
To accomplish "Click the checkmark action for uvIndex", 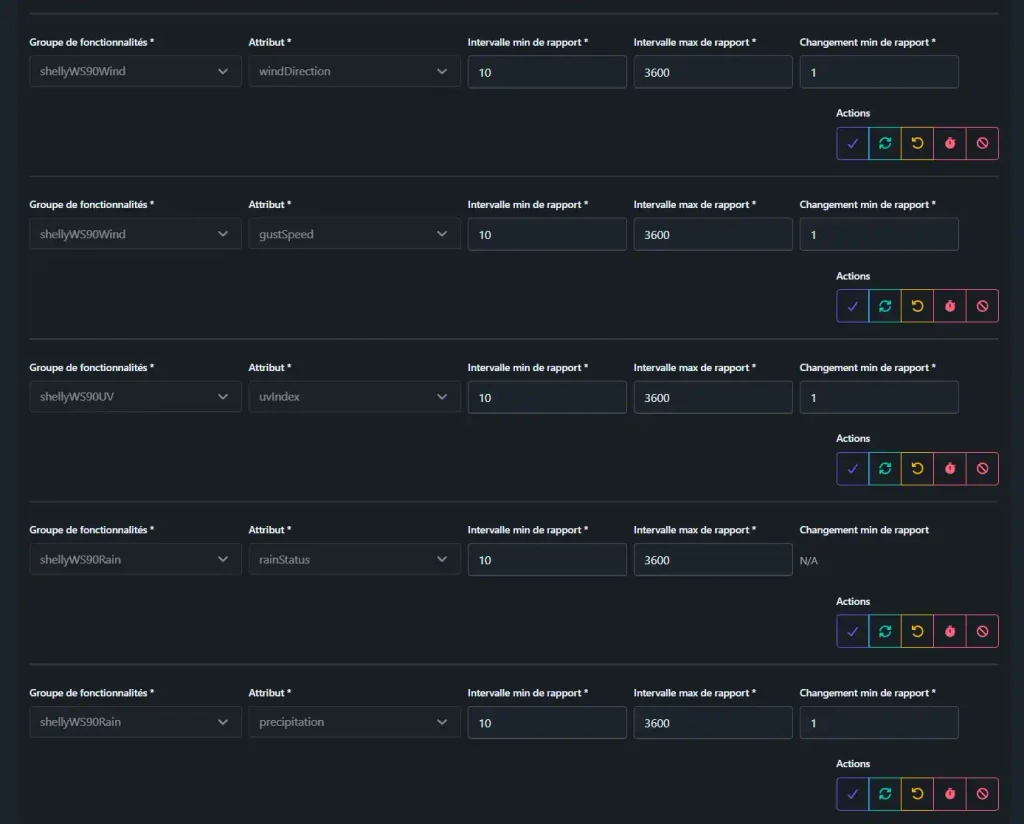I will point(852,468).
